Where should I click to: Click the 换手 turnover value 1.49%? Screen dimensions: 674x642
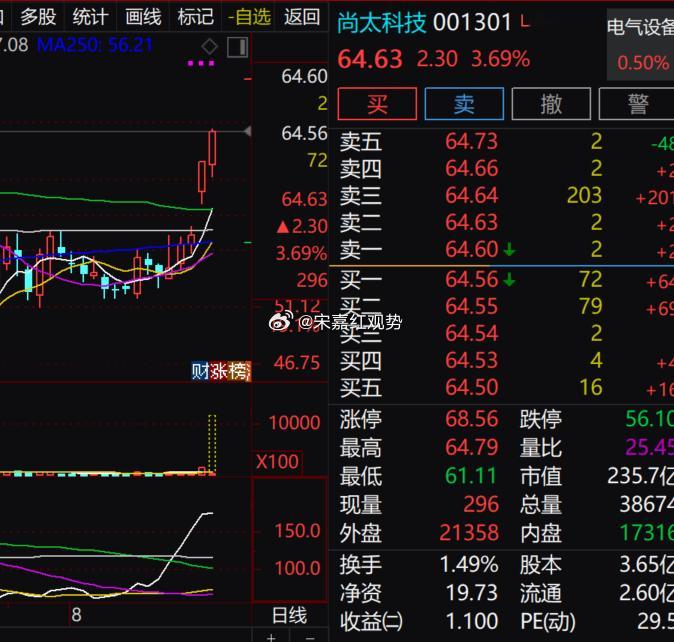pos(469,565)
